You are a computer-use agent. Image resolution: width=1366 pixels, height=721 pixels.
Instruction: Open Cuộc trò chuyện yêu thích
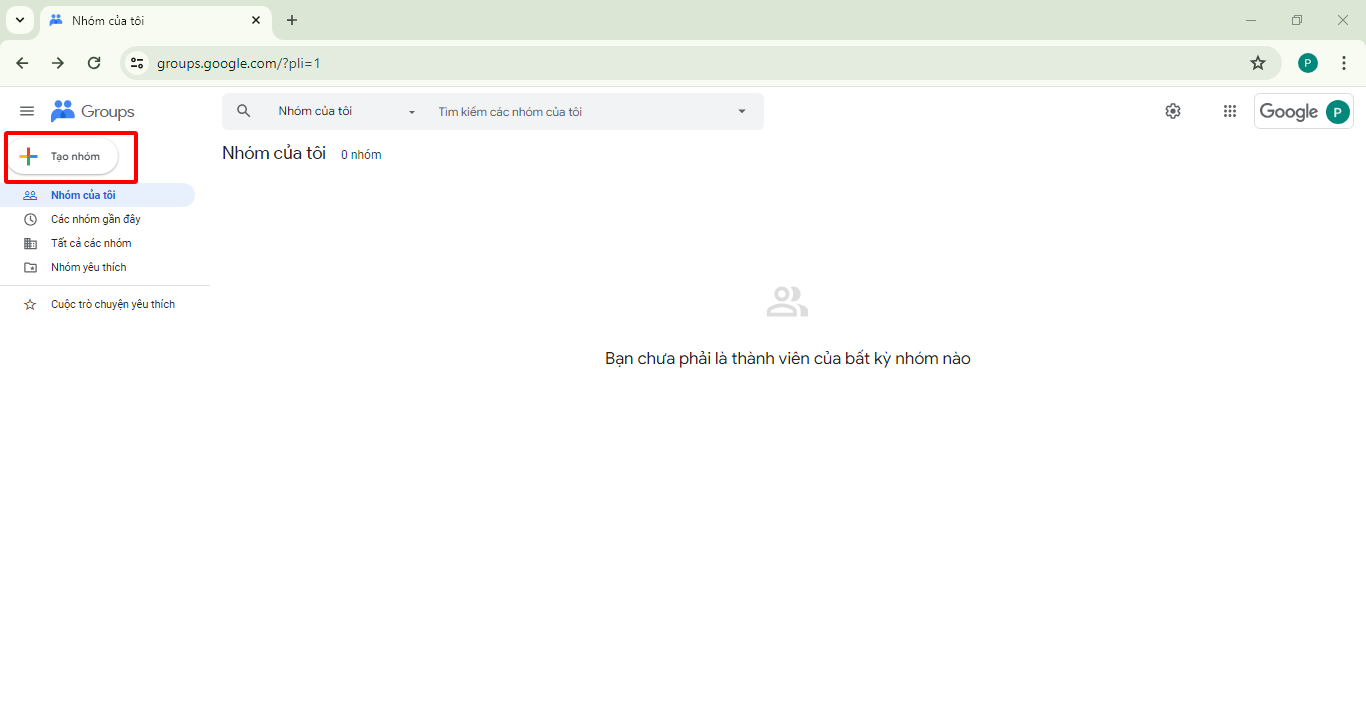112,304
